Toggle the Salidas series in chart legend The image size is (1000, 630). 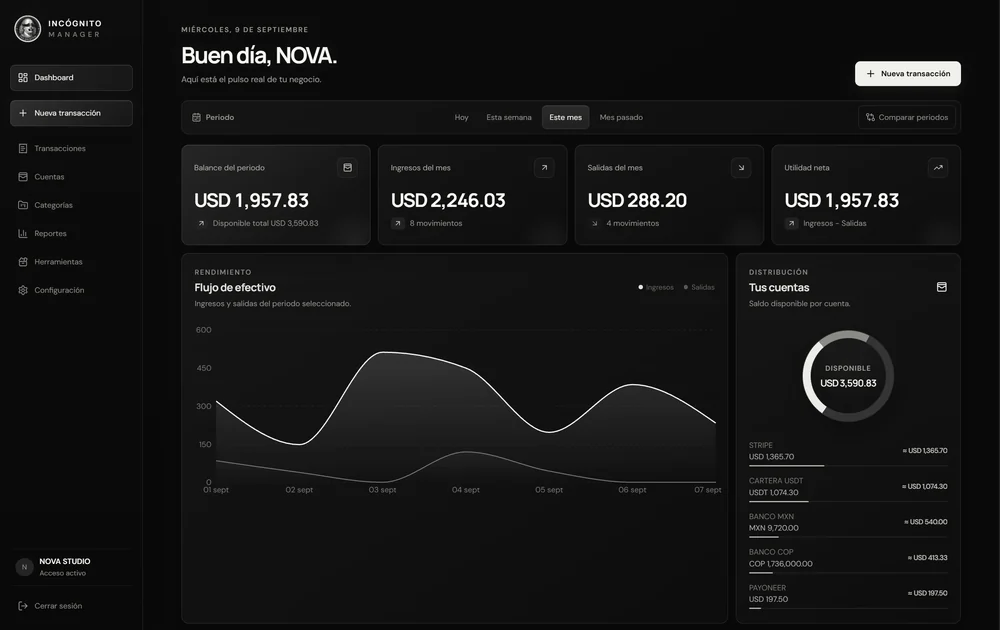tap(699, 288)
